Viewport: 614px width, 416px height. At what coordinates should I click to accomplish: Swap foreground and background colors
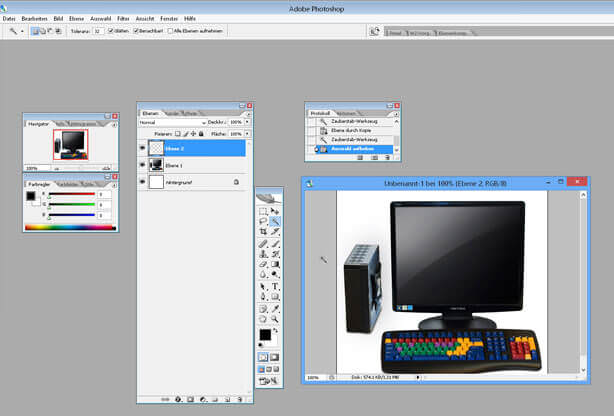click(x=276, y=331)
